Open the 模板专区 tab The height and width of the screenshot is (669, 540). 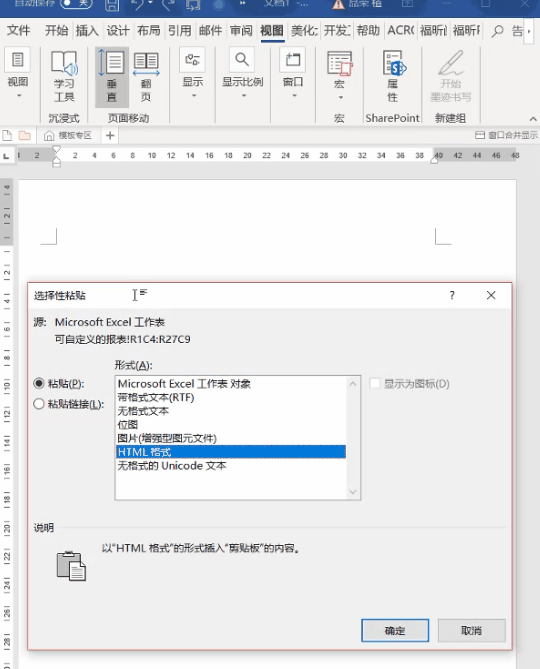(68, 136)
